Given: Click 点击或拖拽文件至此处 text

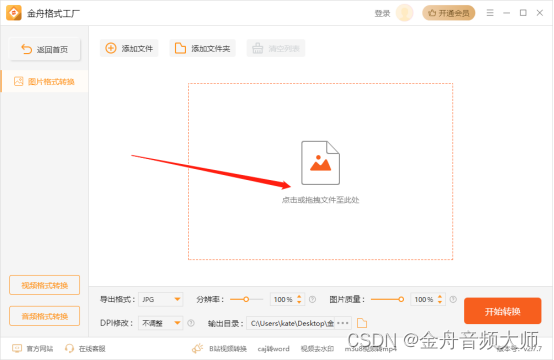Looking at the screenshot, I should click(x=320, y=200).
